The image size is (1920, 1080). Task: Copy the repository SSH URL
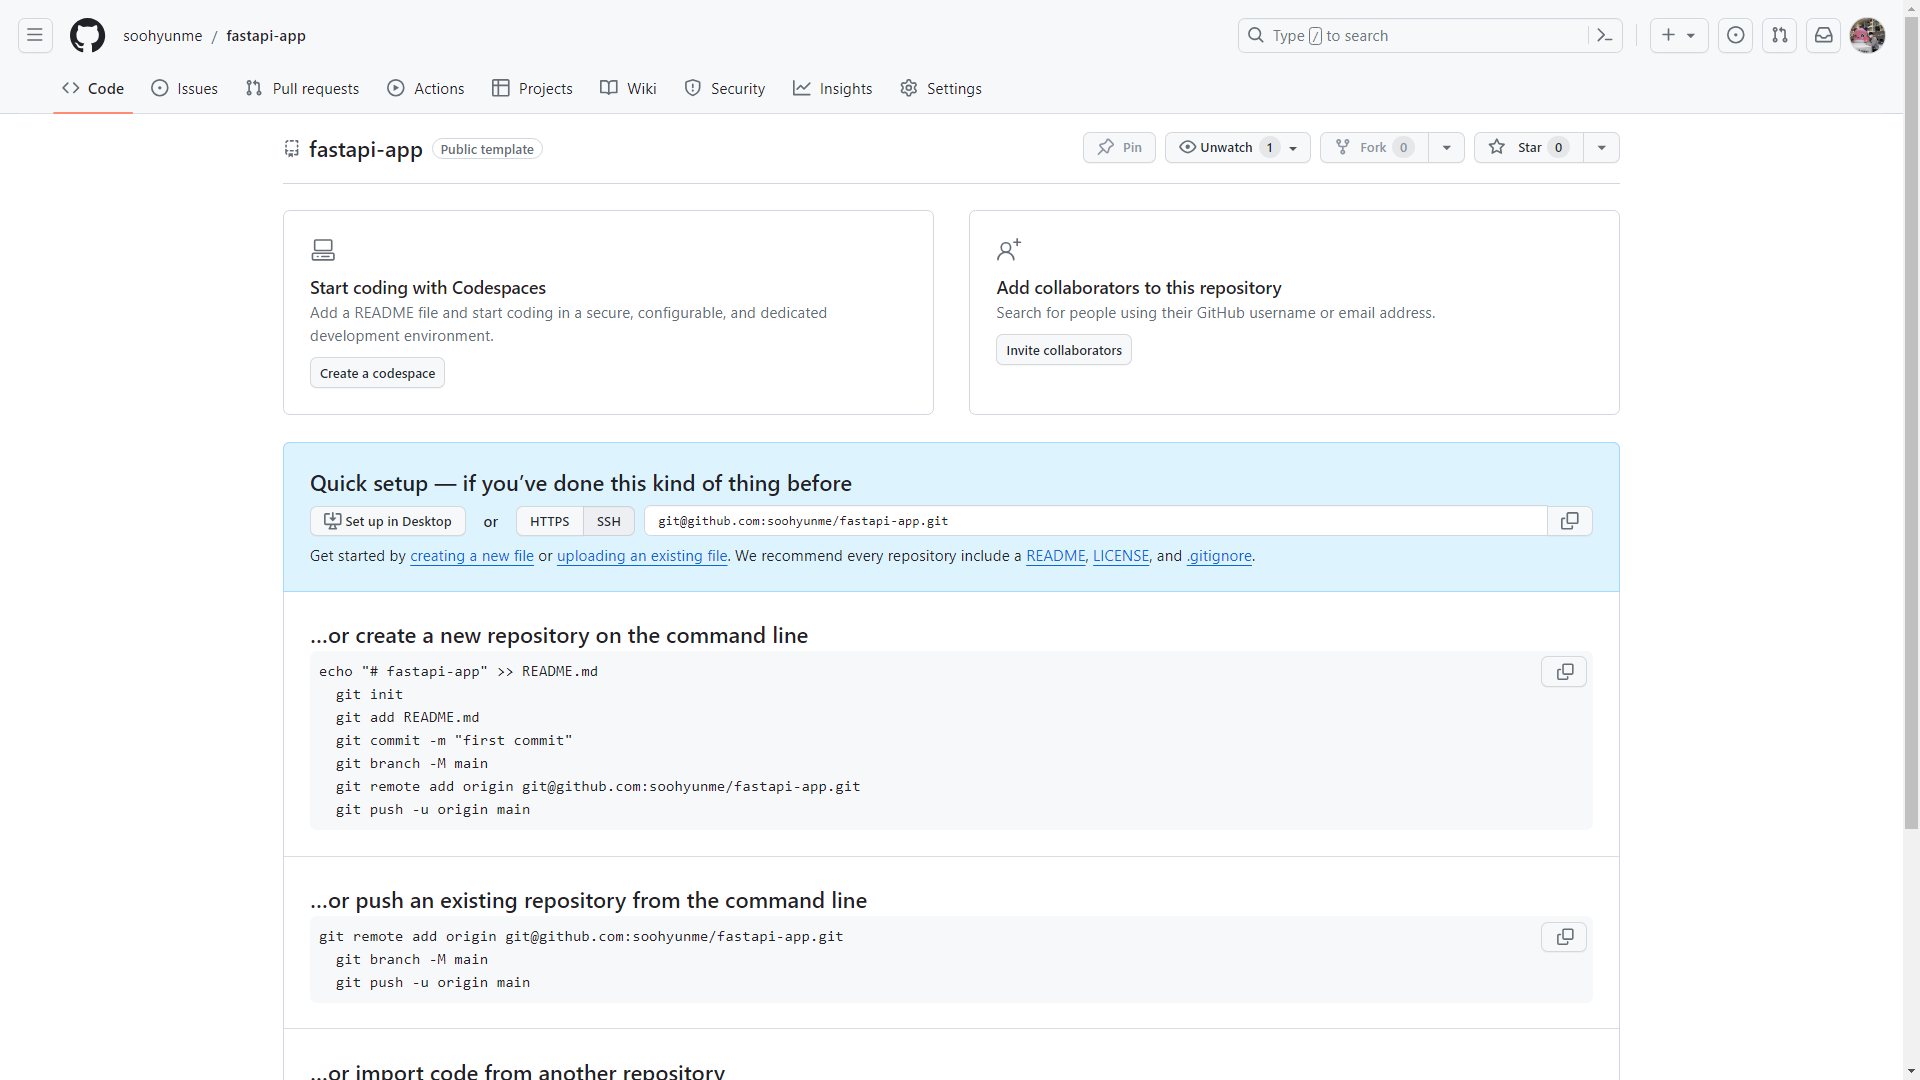[x=1570, y=521]
